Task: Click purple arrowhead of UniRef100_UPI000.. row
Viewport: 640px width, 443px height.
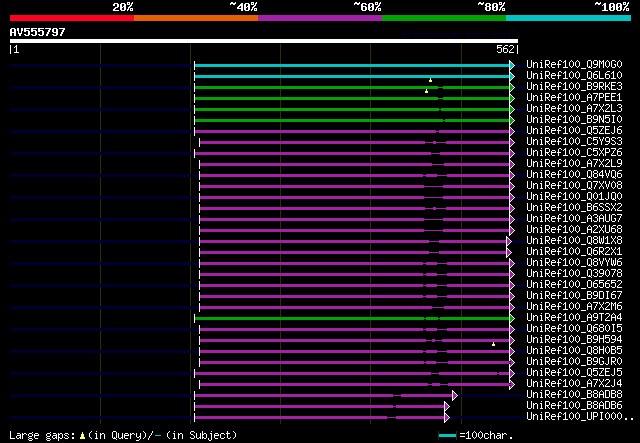Action: [x=447, y=418]
